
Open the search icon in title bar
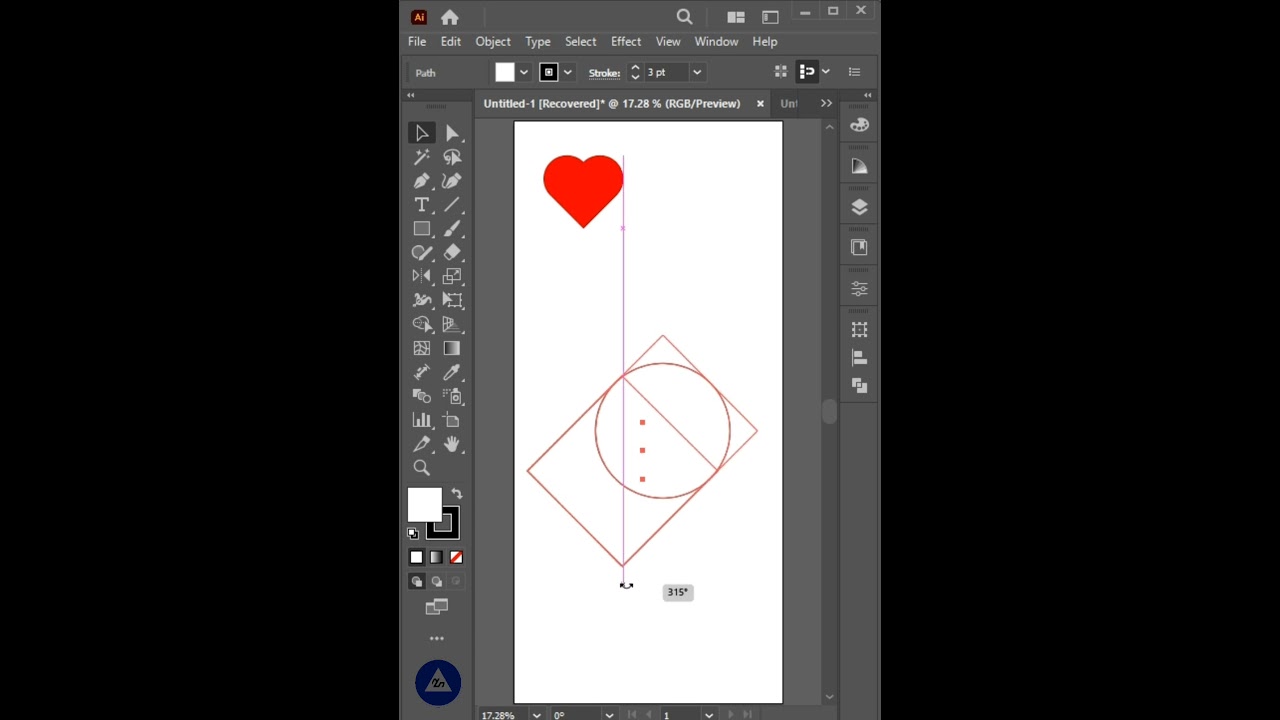click(x=684, y=17)
